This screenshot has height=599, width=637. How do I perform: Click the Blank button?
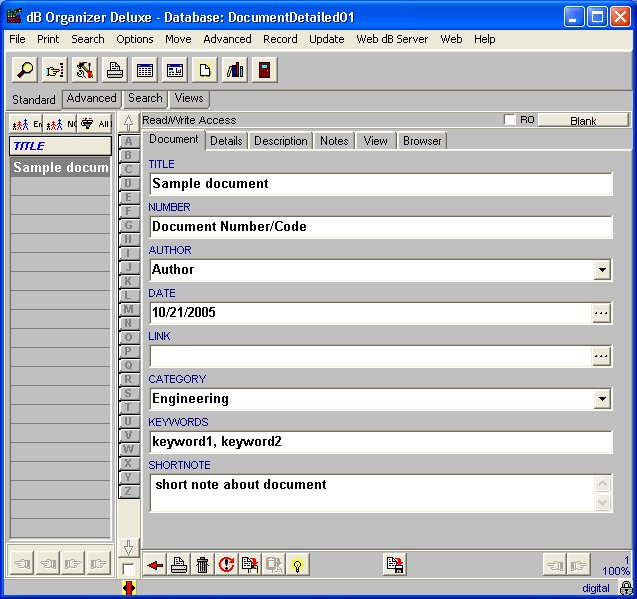583,121
